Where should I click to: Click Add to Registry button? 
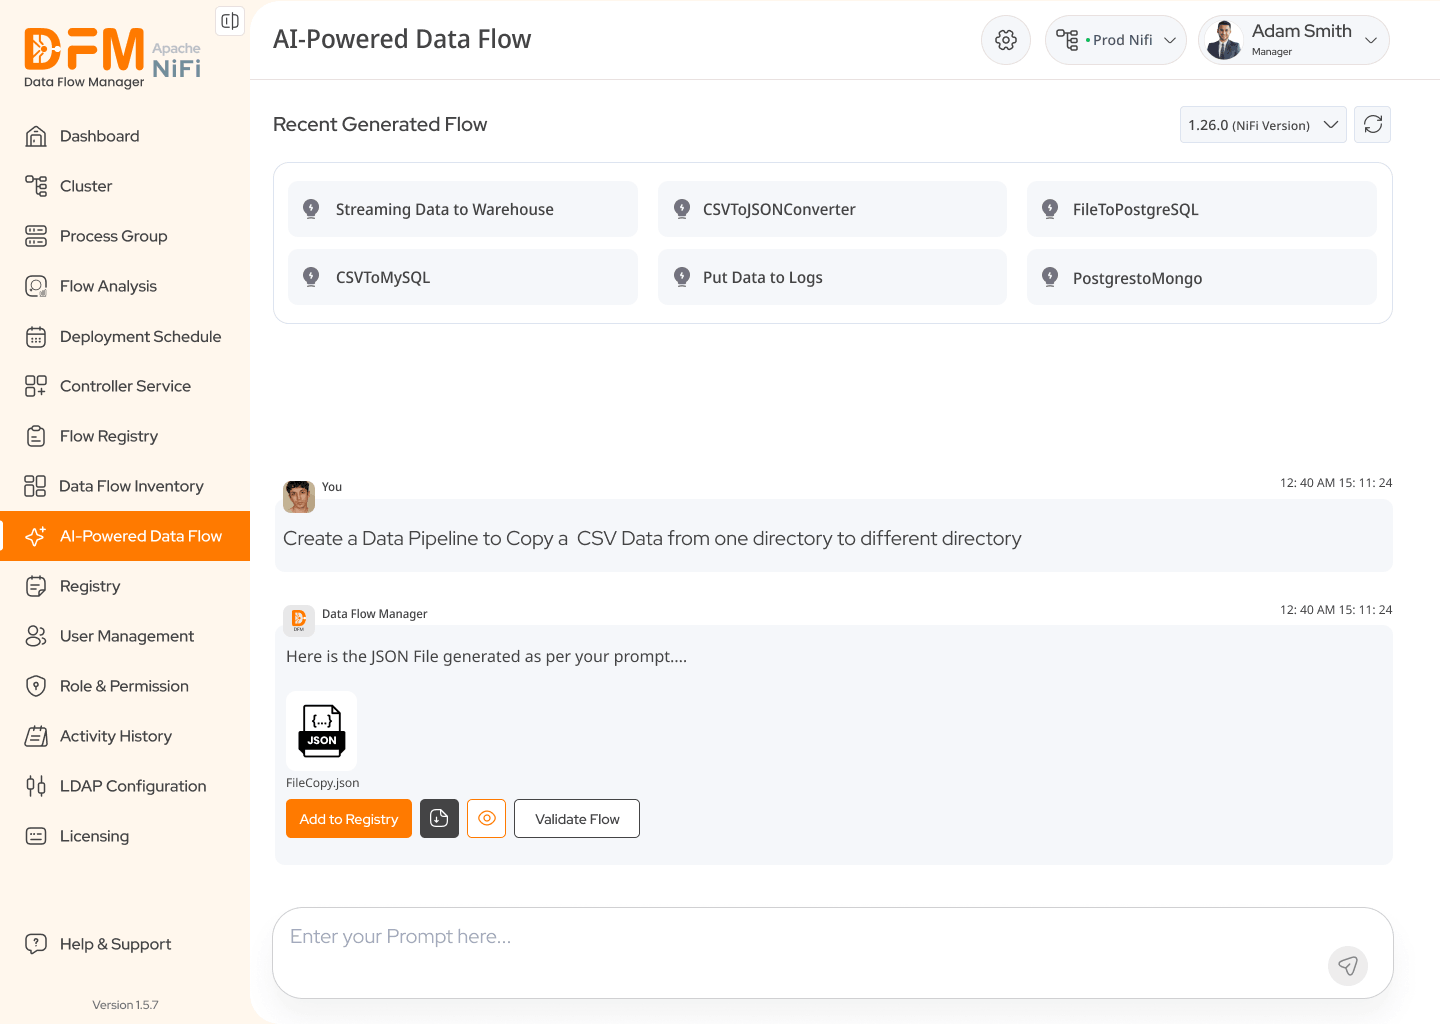(349, 819)
